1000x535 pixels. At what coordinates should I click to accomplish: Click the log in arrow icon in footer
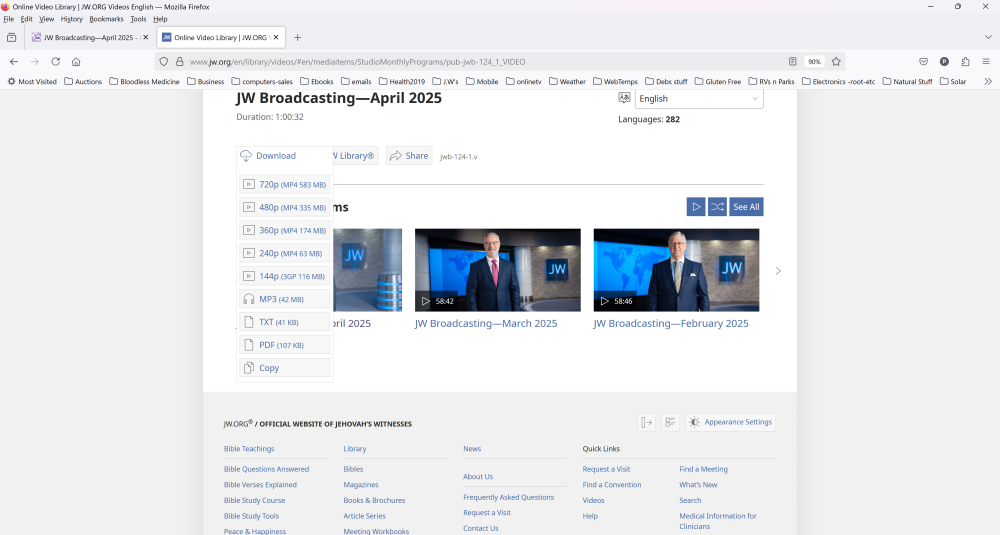click(647, 422)
